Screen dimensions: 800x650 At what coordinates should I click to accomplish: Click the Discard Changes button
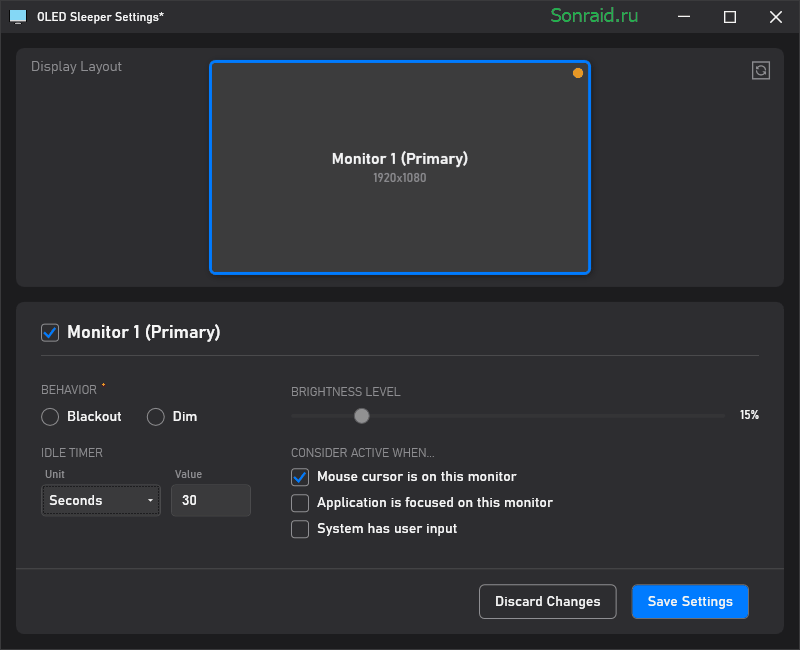[547, 602]
